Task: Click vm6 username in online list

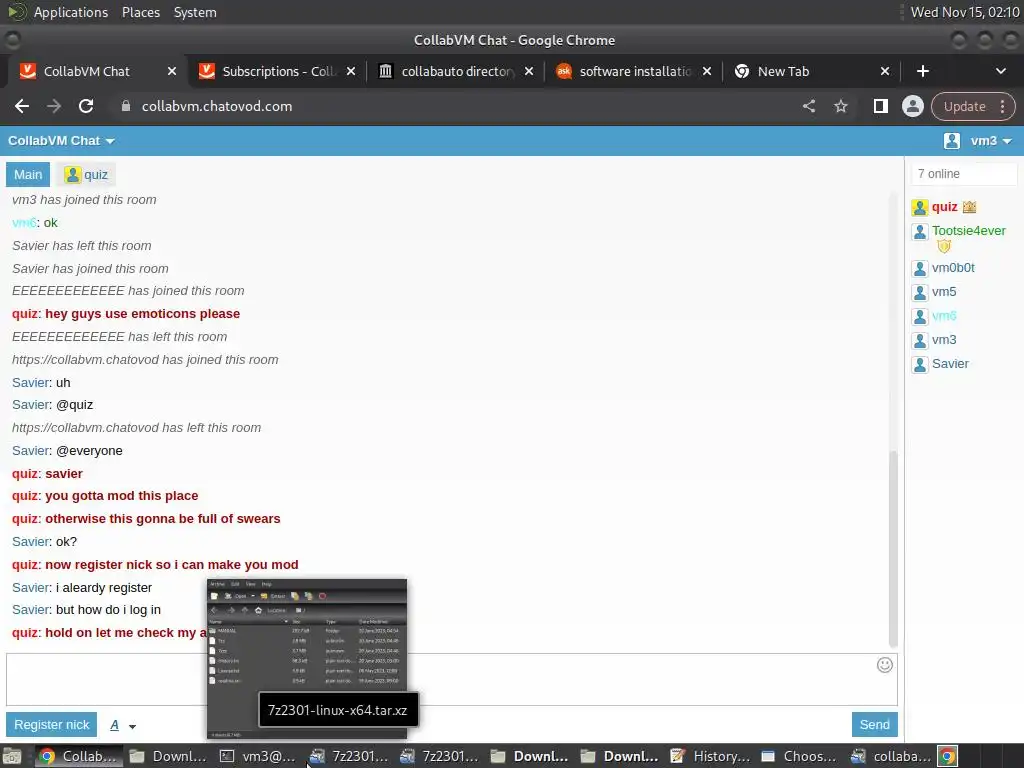Action: pyautogui.click(x=944, y=316)
